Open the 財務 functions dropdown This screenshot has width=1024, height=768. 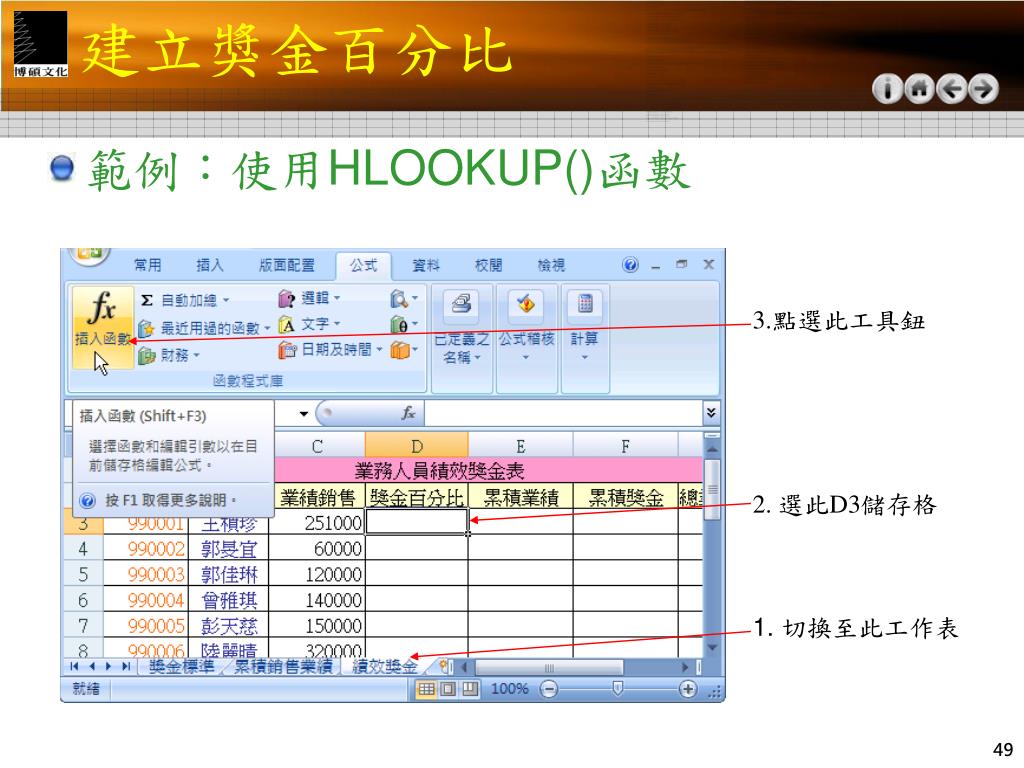click(x=168, y=355)
